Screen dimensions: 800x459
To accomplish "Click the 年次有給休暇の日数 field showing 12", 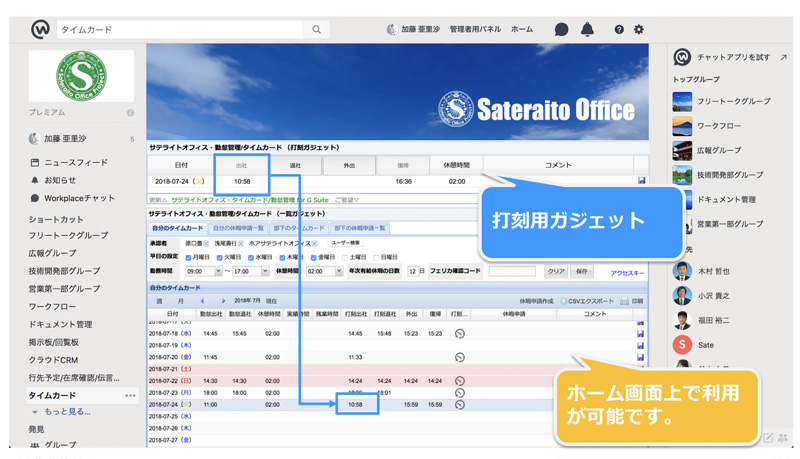I will click(413, 271).
